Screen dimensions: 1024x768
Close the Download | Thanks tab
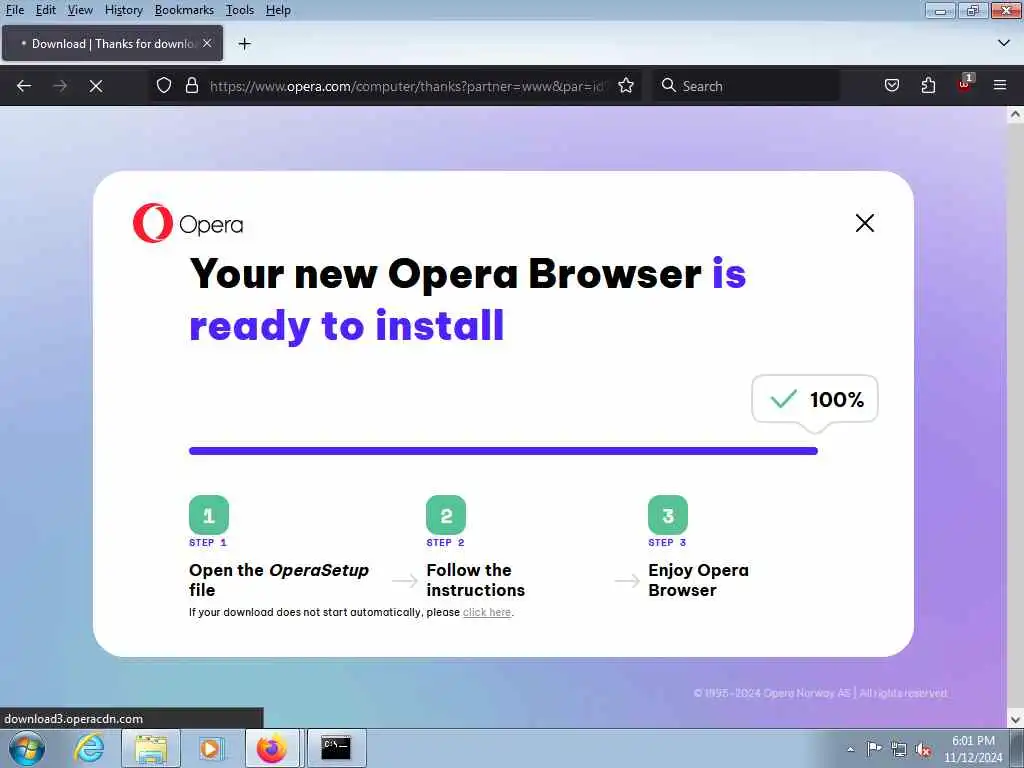207,43
